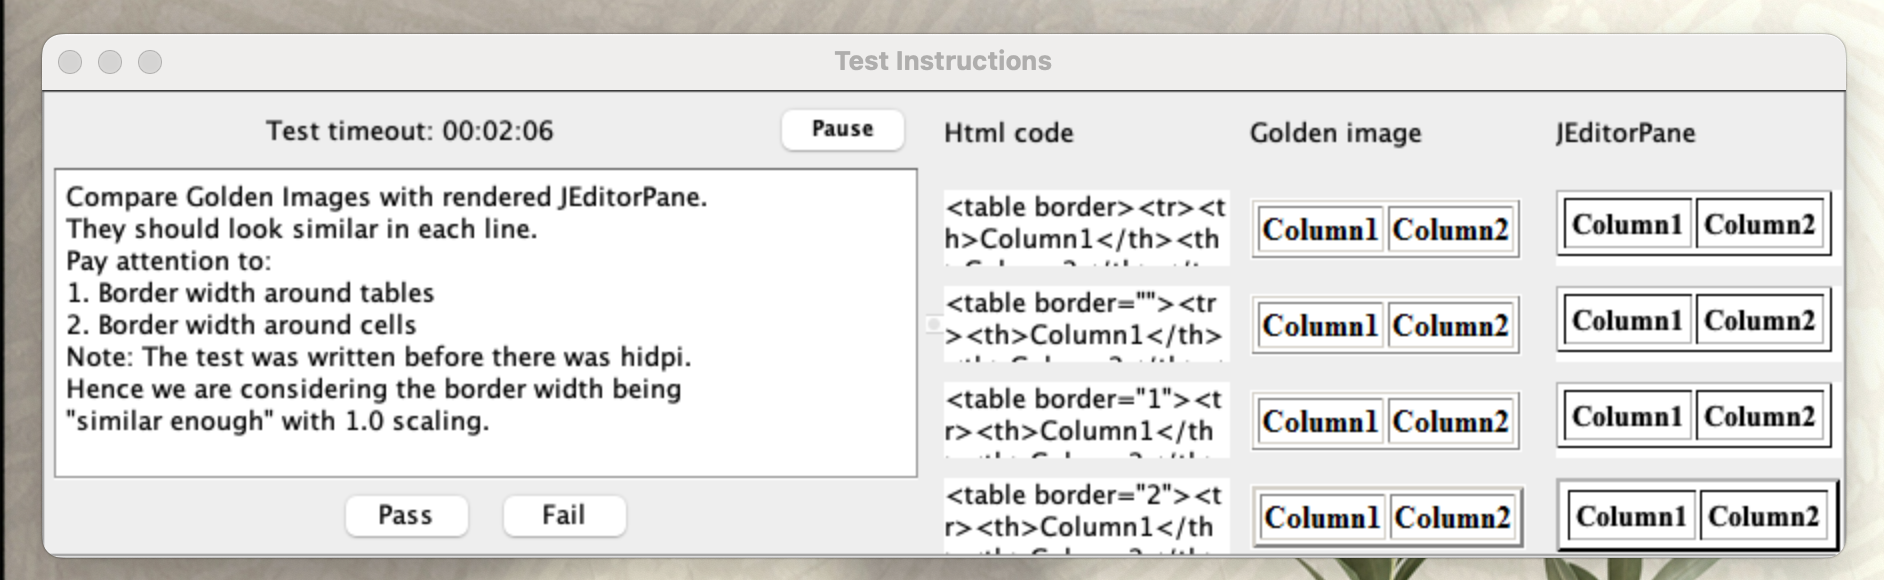The height and width of the screenshot is (580, 1884).
Task: Click the first row's <table border> HTML code
Action: tap(1085, 226)
